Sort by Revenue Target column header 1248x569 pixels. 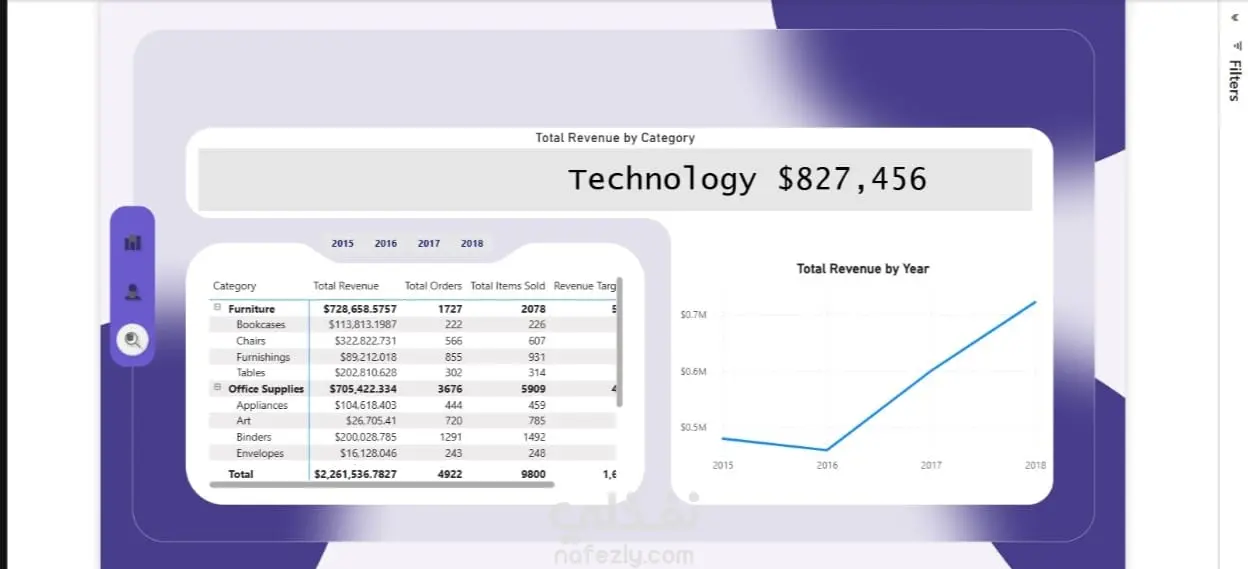585,286
